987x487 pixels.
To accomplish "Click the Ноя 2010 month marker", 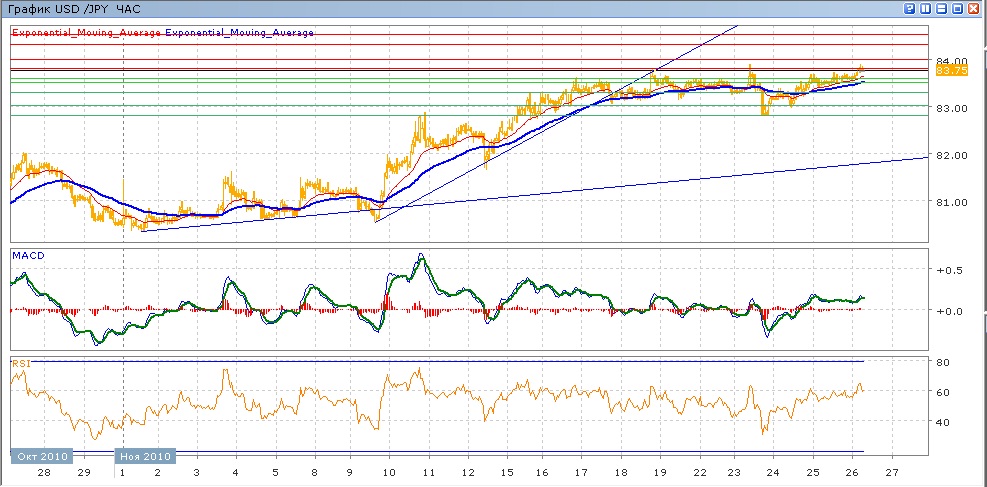I will pos(146,456).
